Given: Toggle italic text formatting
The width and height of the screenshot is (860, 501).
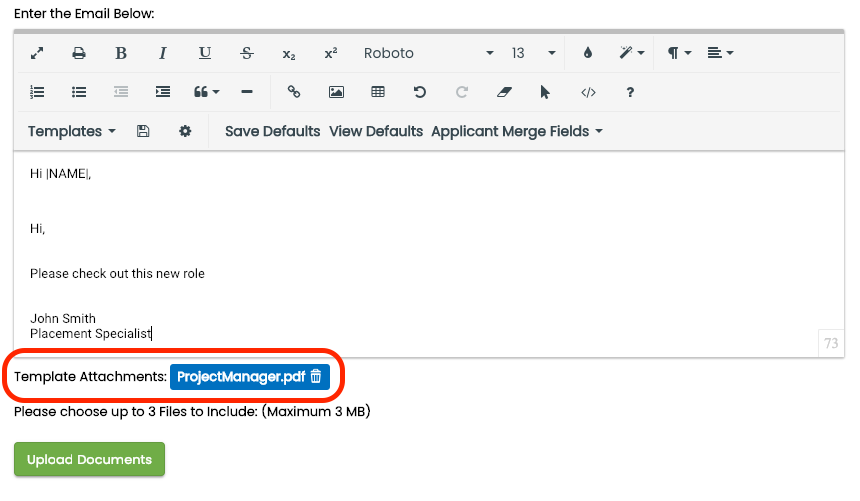Looking at the screenshot, I should (163, 53).
